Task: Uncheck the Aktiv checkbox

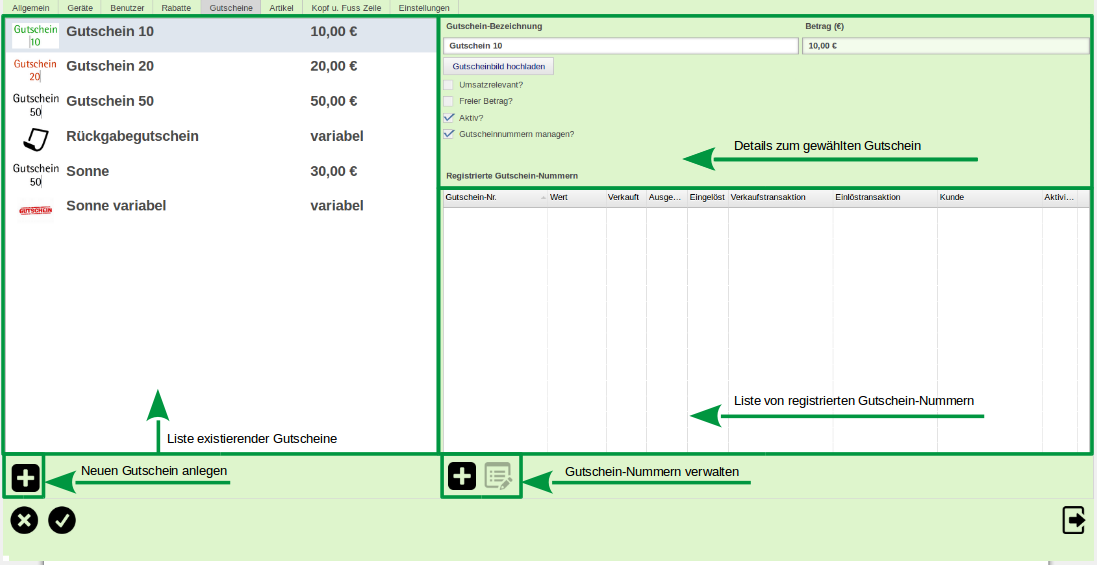Action: [x=449, y=117]
